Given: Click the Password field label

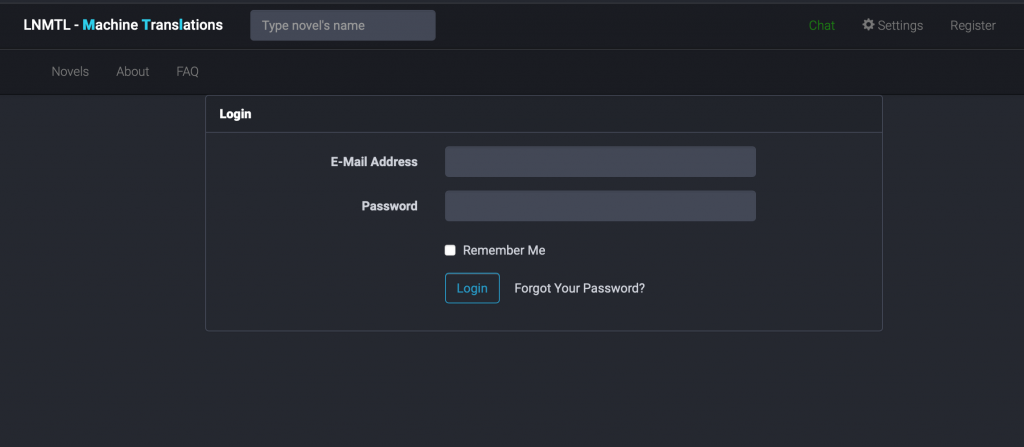Looking at the screenshot, I should [x=389, y=206].
